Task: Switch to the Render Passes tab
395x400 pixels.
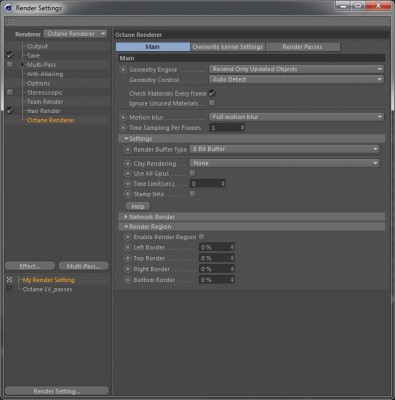Action: tap(303, 47)
